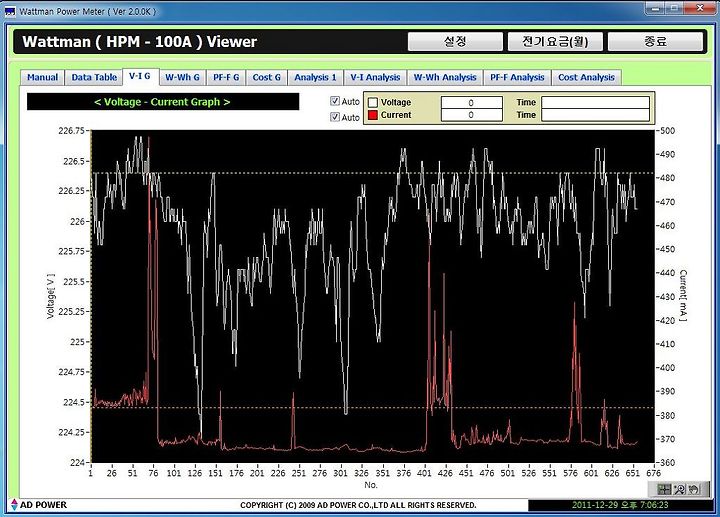Go to the Analysis 1 tab
The width and height of the screenshot is (720, 517).
315,77
